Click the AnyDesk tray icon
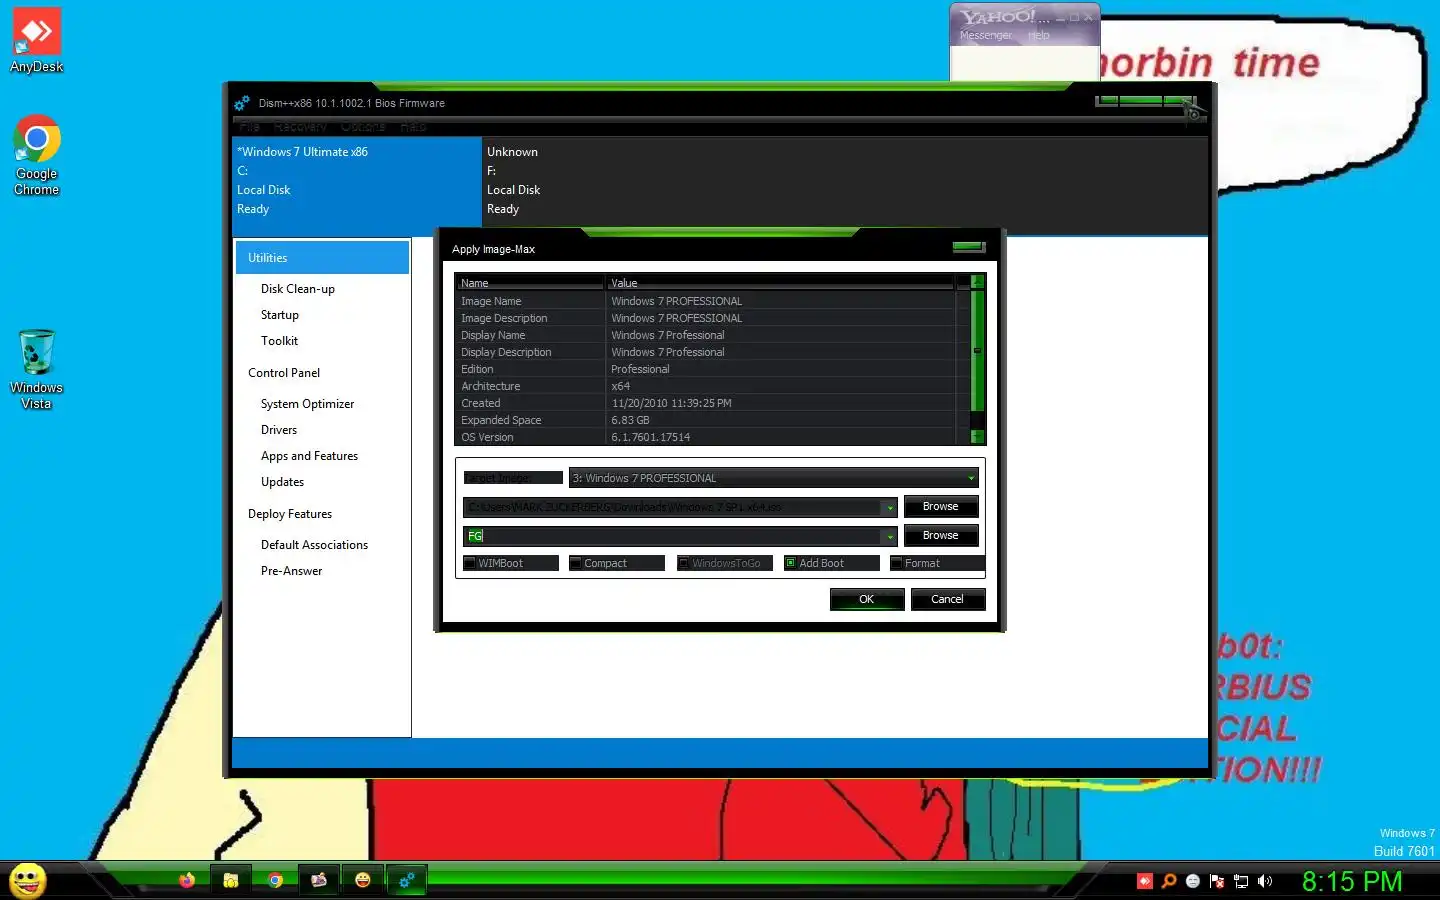The width and height of the screenshot is (1440, 900). click(x=1145, y=881)
